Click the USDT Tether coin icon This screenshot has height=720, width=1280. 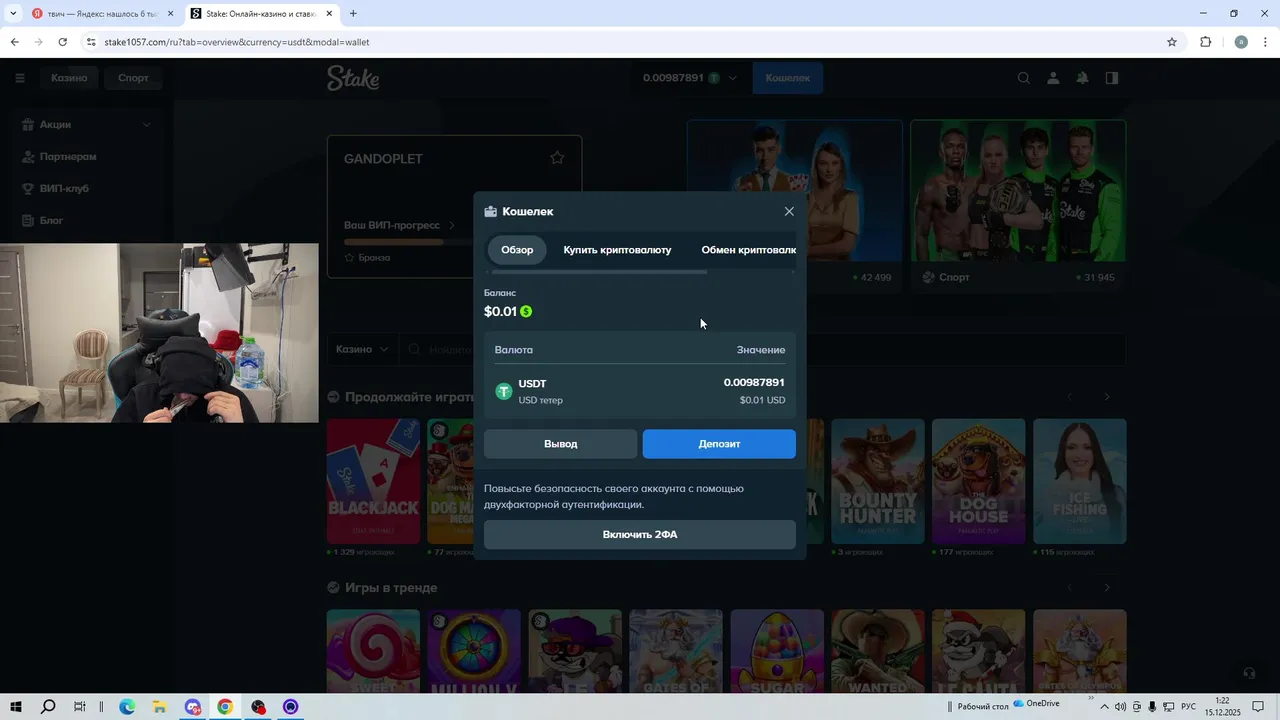click(504, 391)
